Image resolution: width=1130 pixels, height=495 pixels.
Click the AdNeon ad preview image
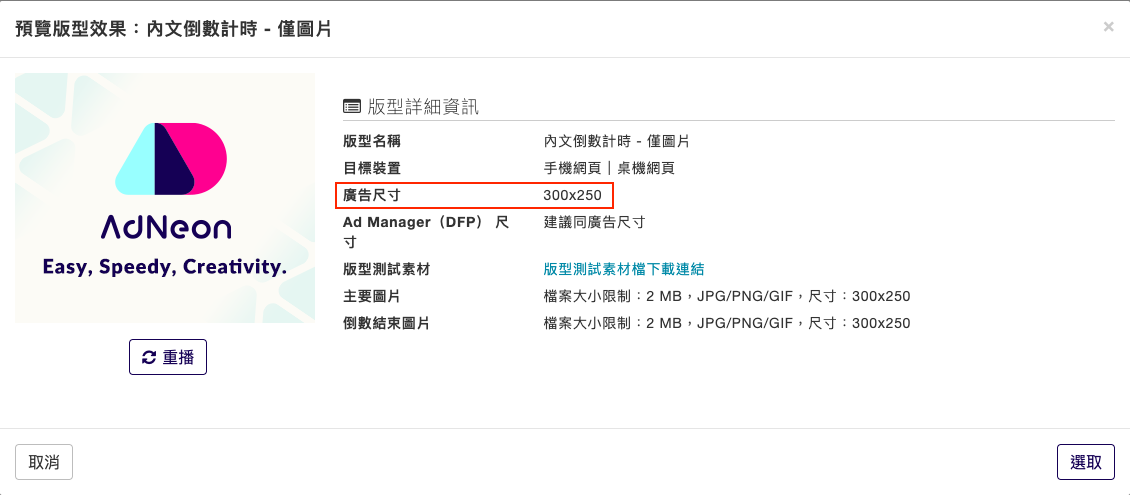coord(165,198)
